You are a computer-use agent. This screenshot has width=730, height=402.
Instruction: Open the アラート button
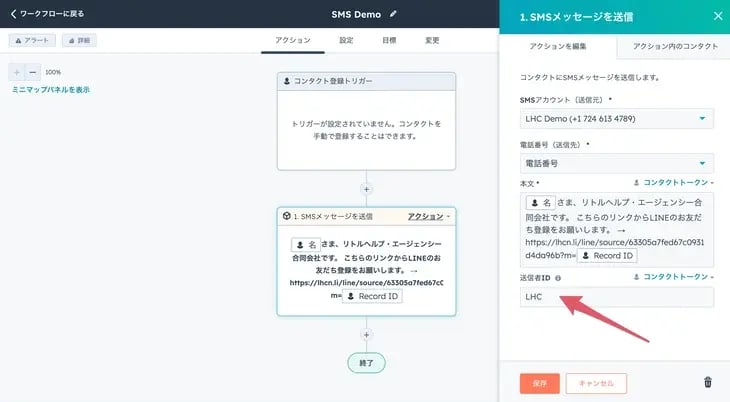coord(32,41)
